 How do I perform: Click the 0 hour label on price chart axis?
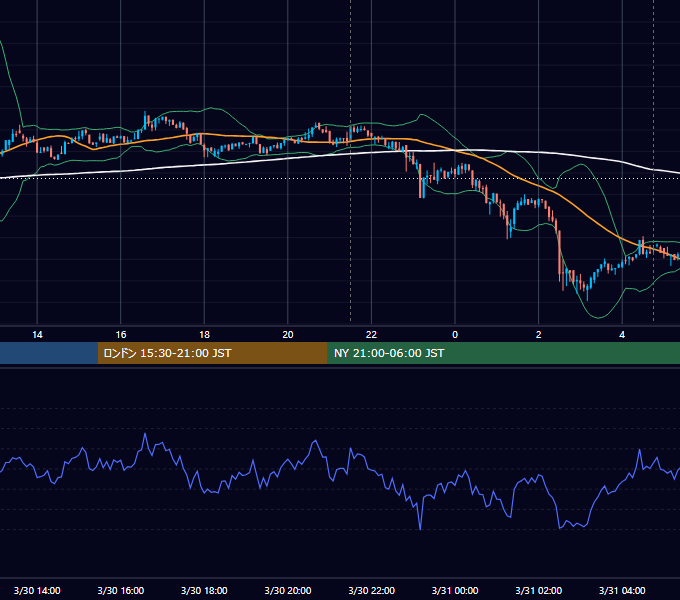click(x=455, y=335)
